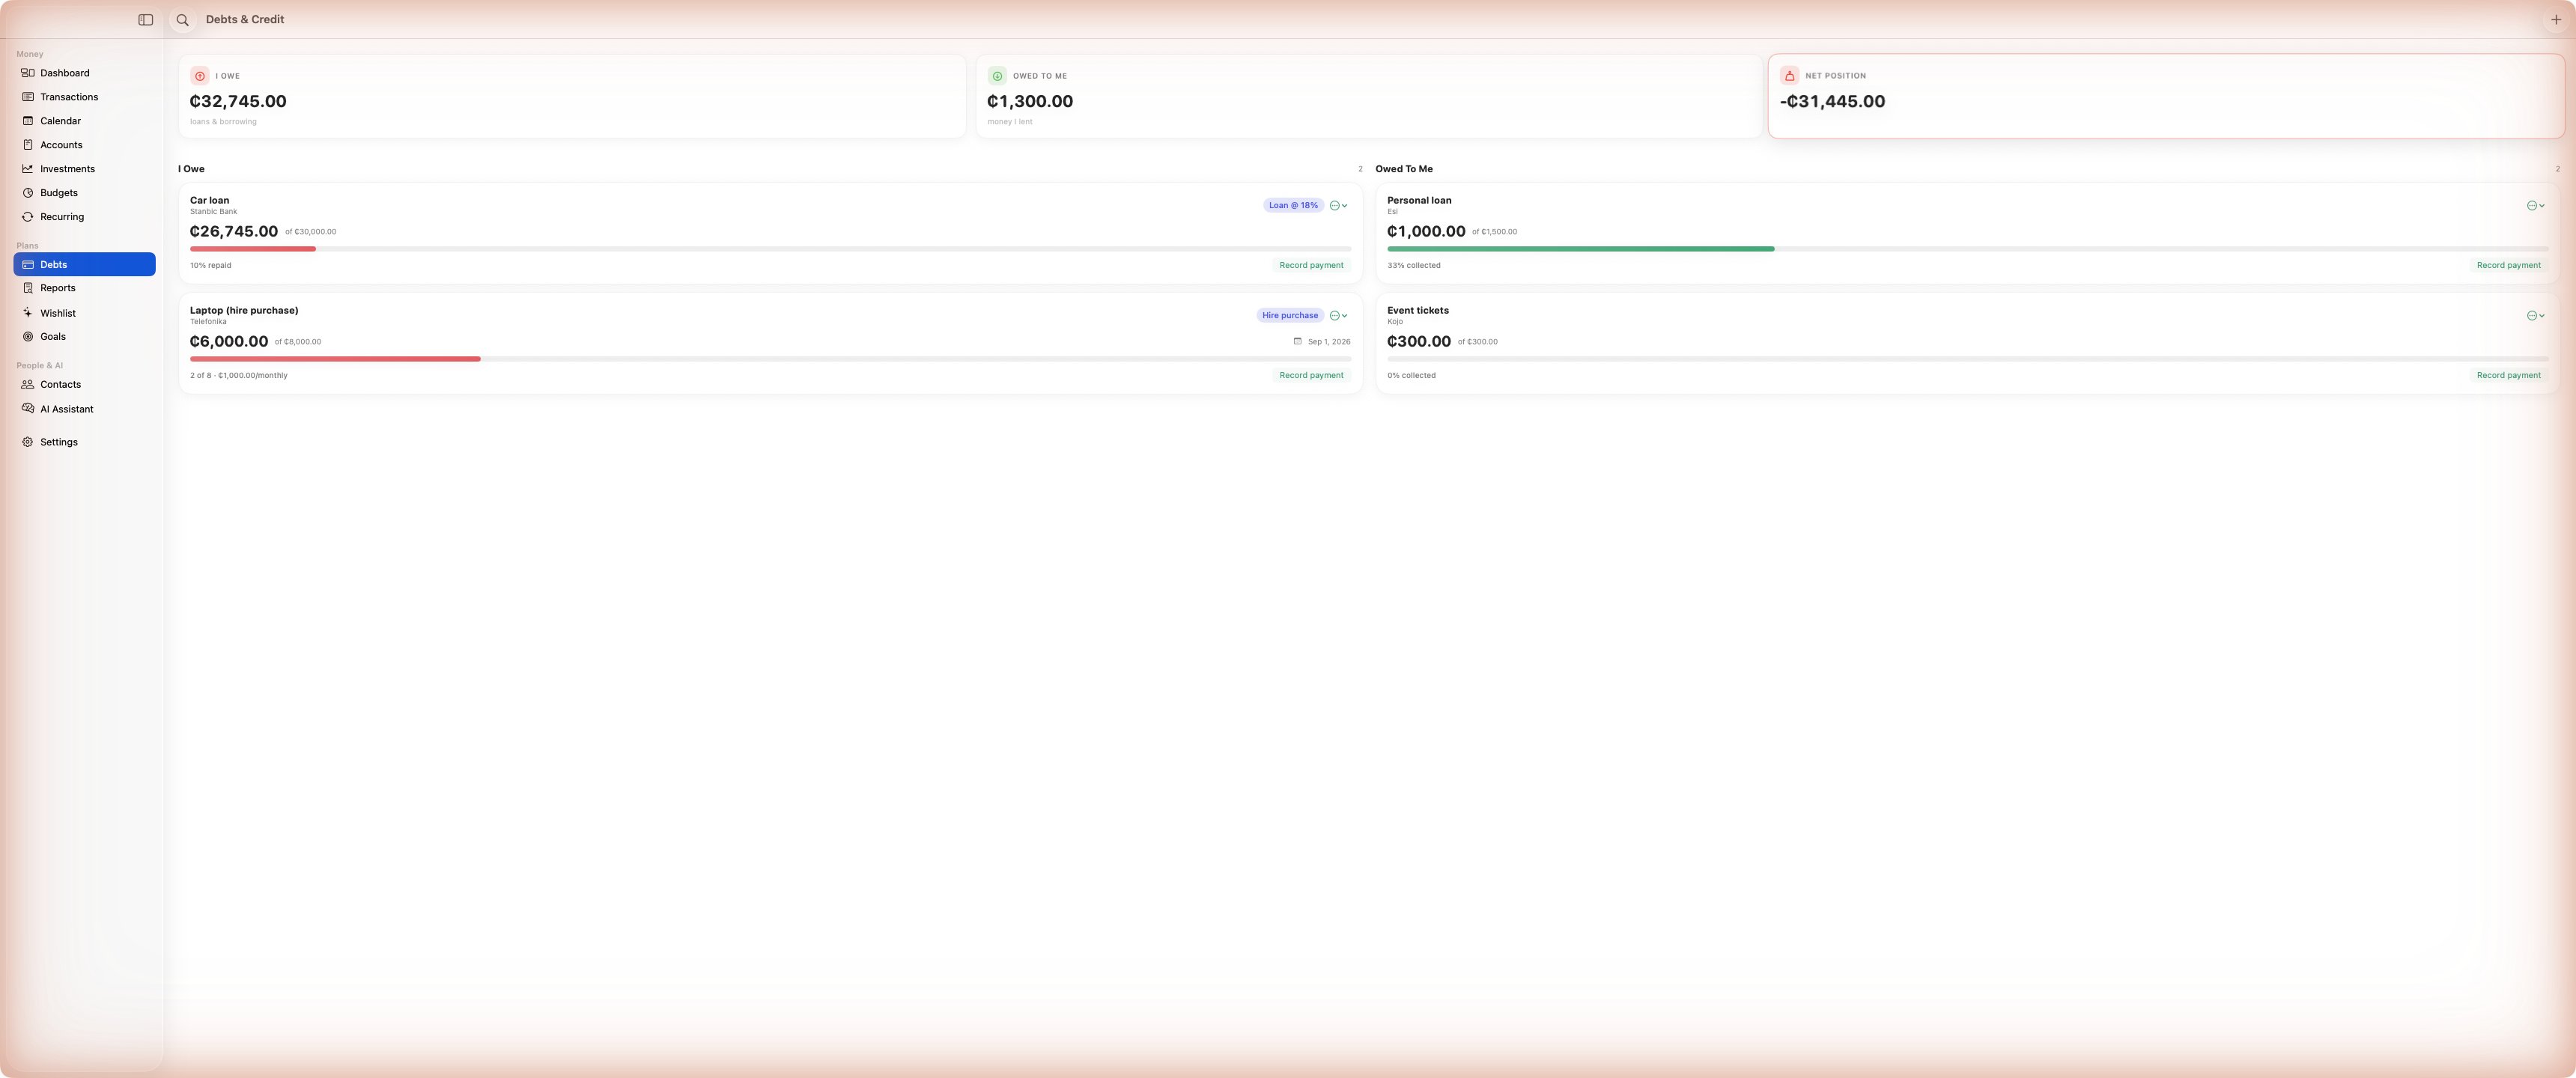Image resolution: width=2576 pixels, height=1078 pixels.
Task: Click the Telefonika lender name
Action: (x=208, y=322)
